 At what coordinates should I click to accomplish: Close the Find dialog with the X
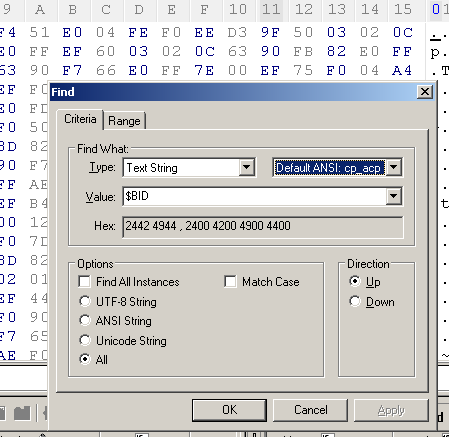(x=425, y=92)
